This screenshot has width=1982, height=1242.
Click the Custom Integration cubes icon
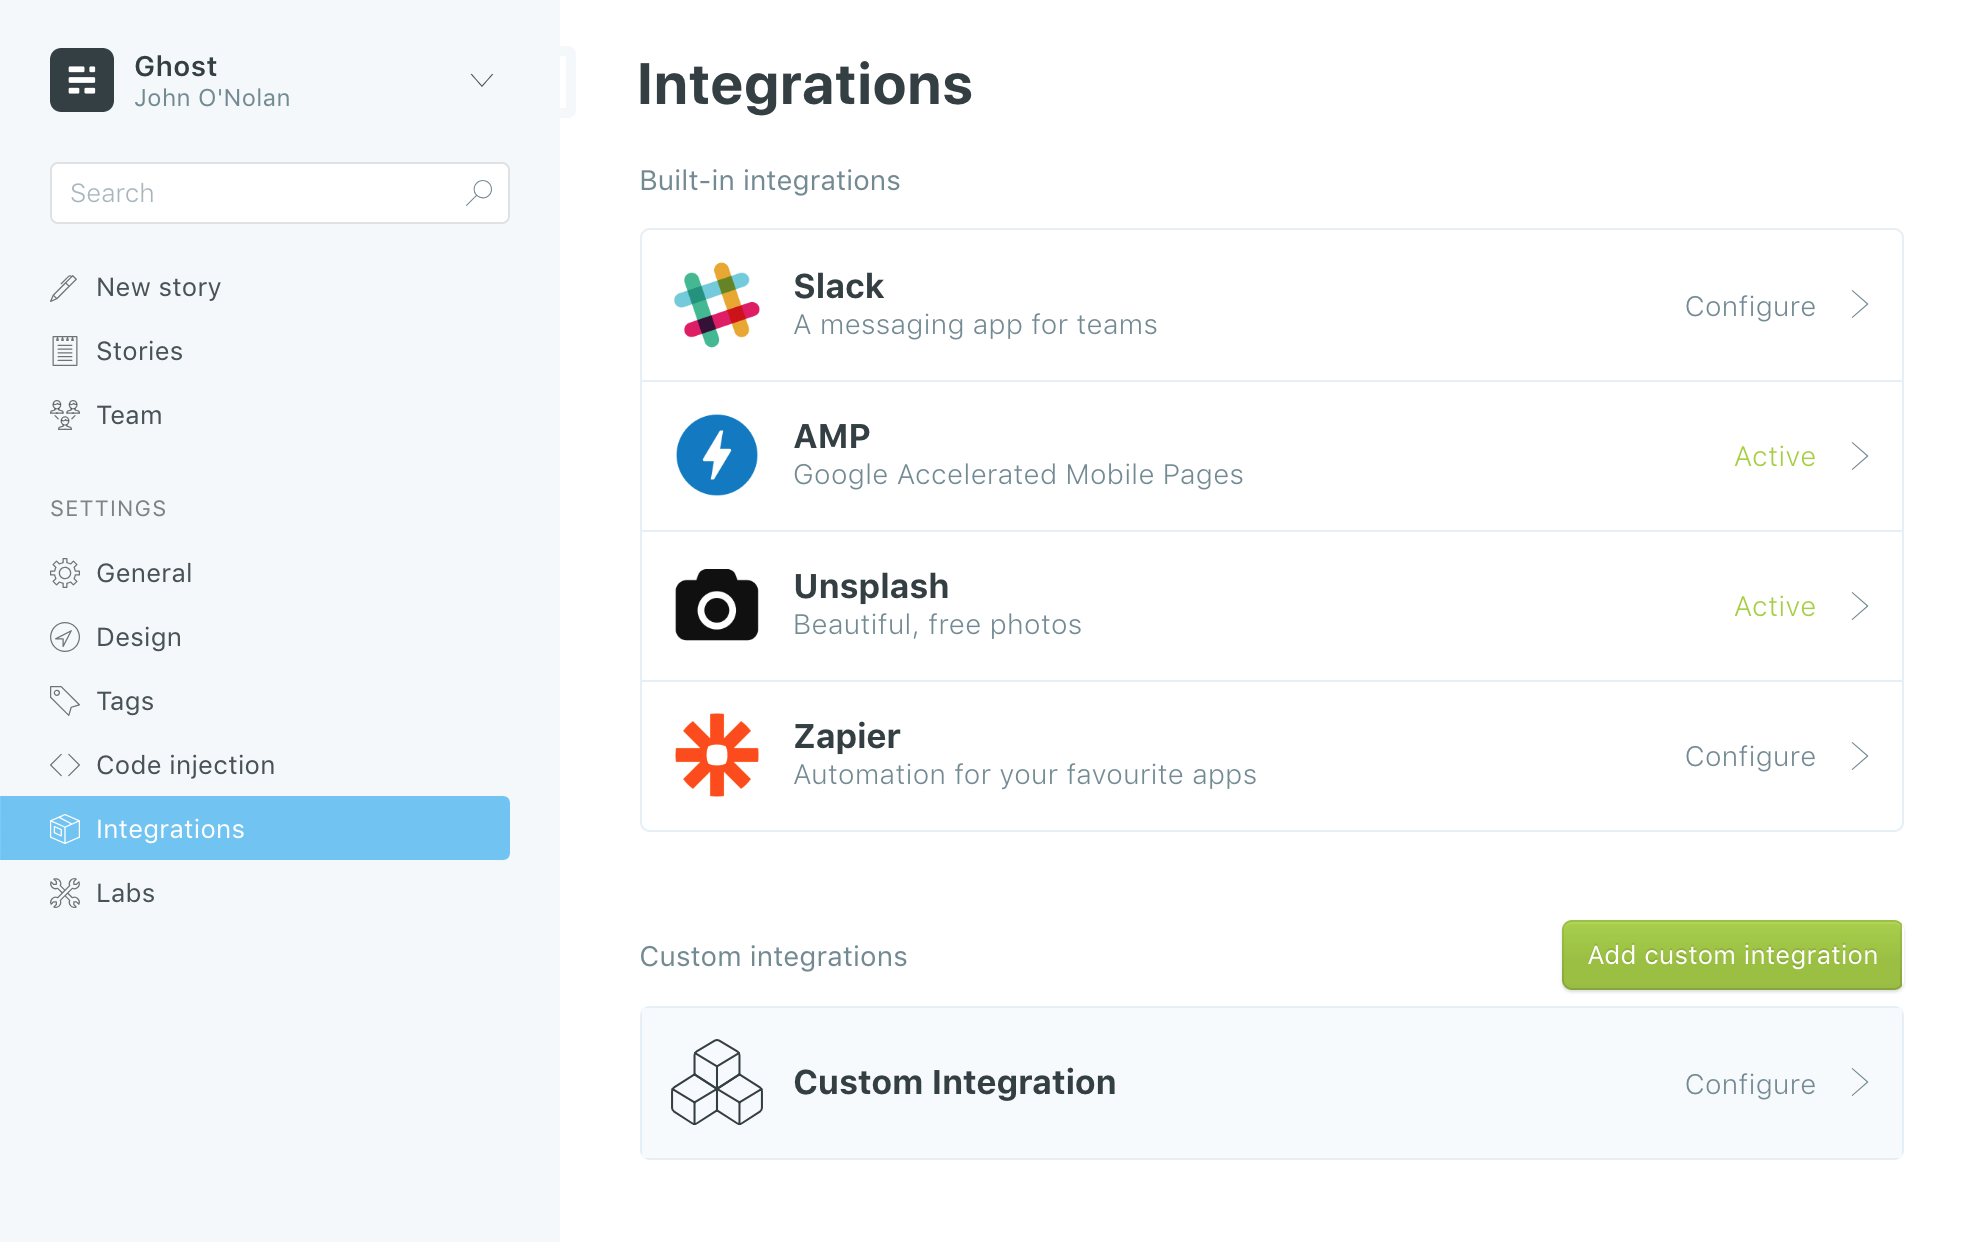[716, 1083]
